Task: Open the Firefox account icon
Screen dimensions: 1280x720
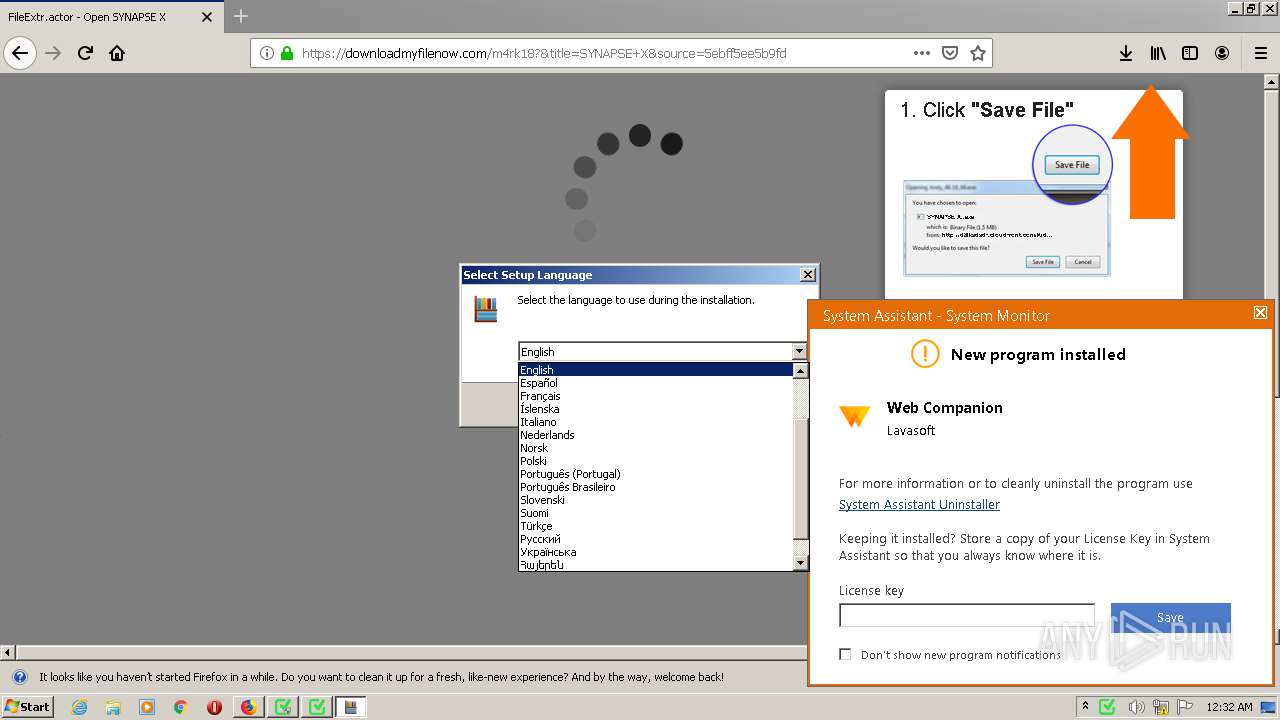Action: (x=1222, y=53)
